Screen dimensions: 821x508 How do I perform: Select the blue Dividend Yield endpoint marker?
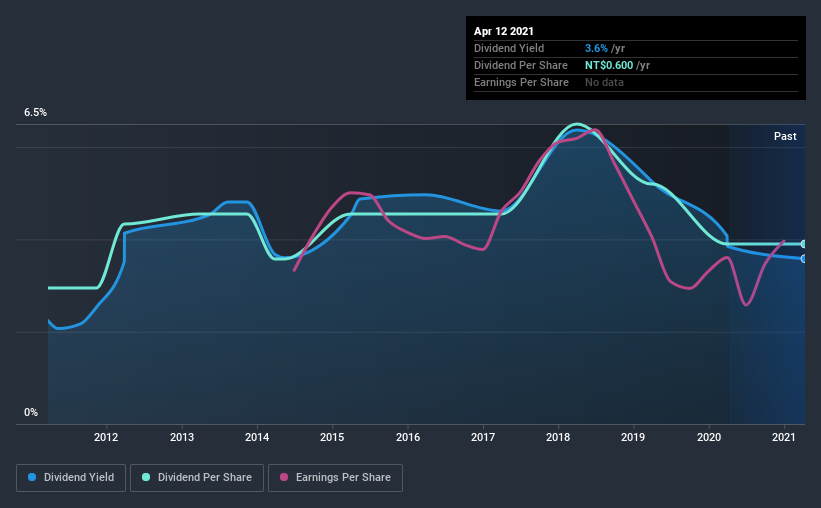803,259
